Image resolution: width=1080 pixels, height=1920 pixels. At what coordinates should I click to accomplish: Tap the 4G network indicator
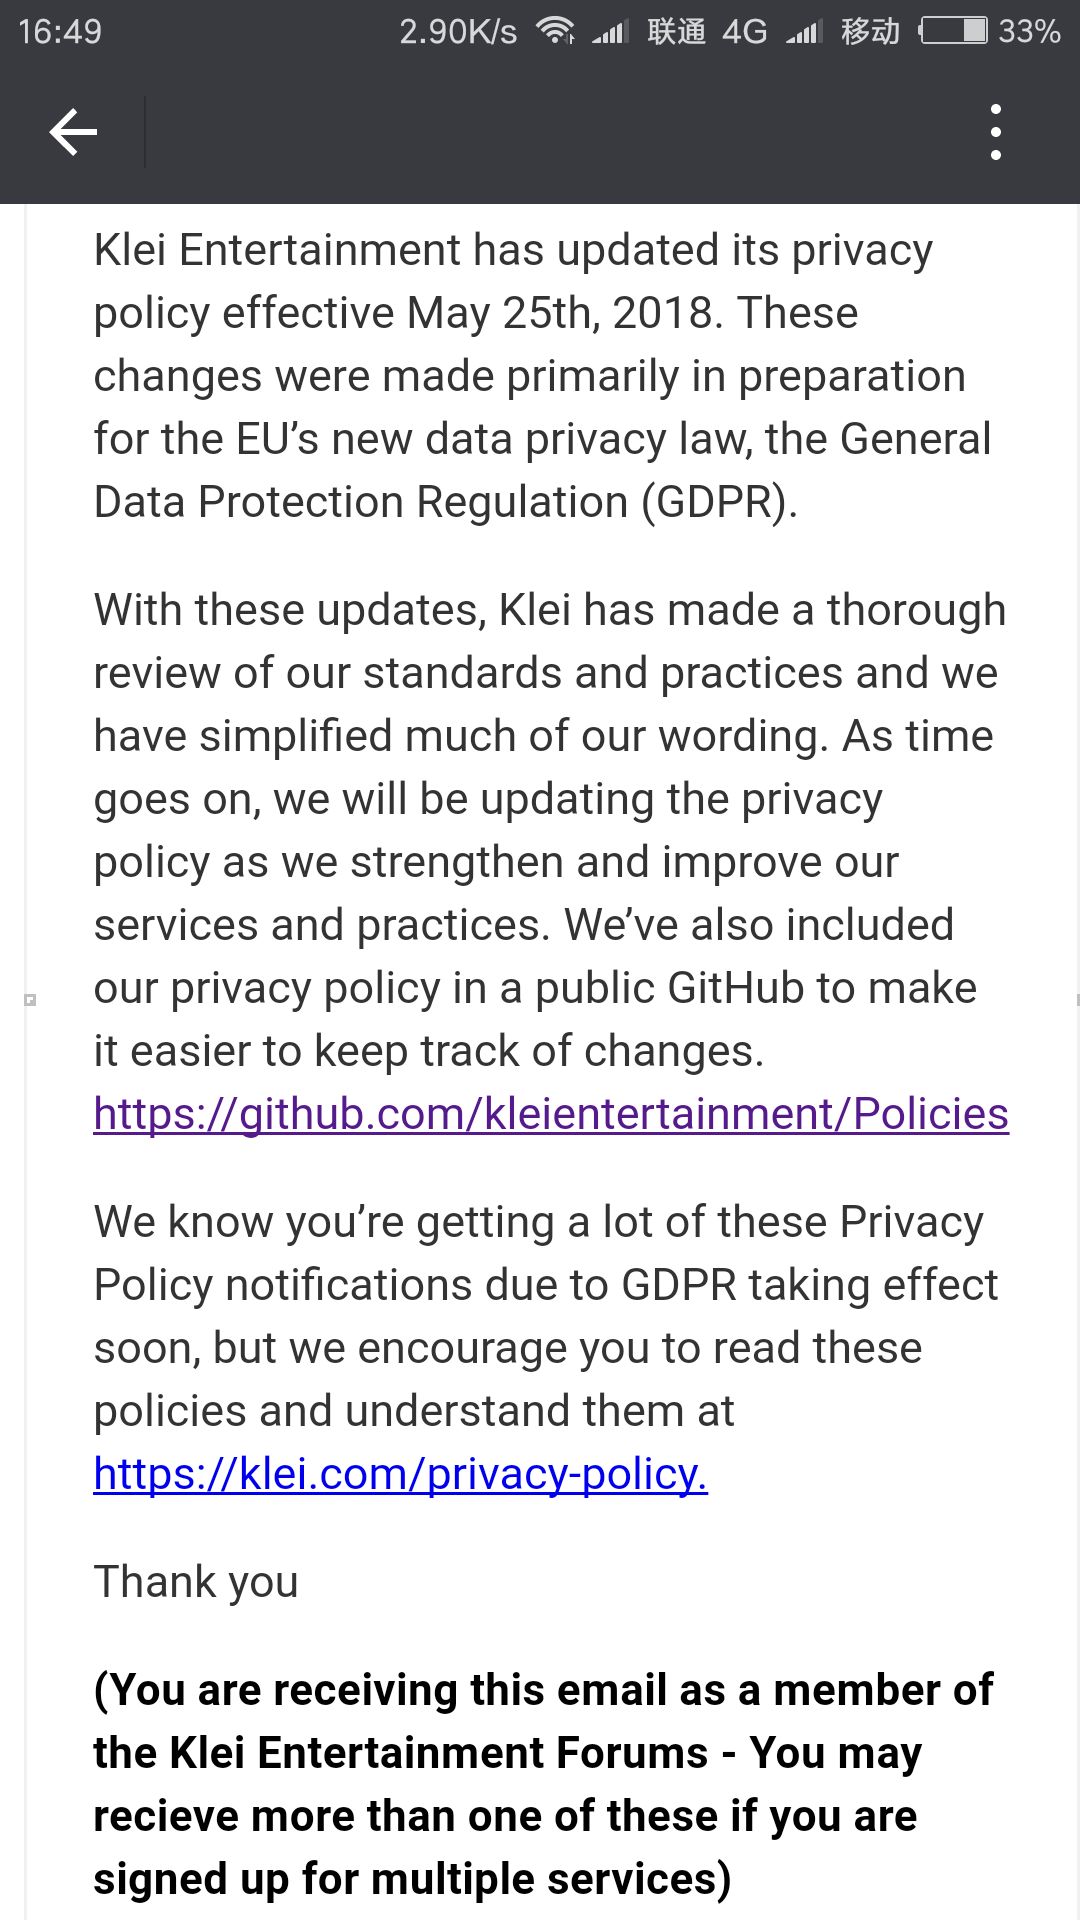744,31
